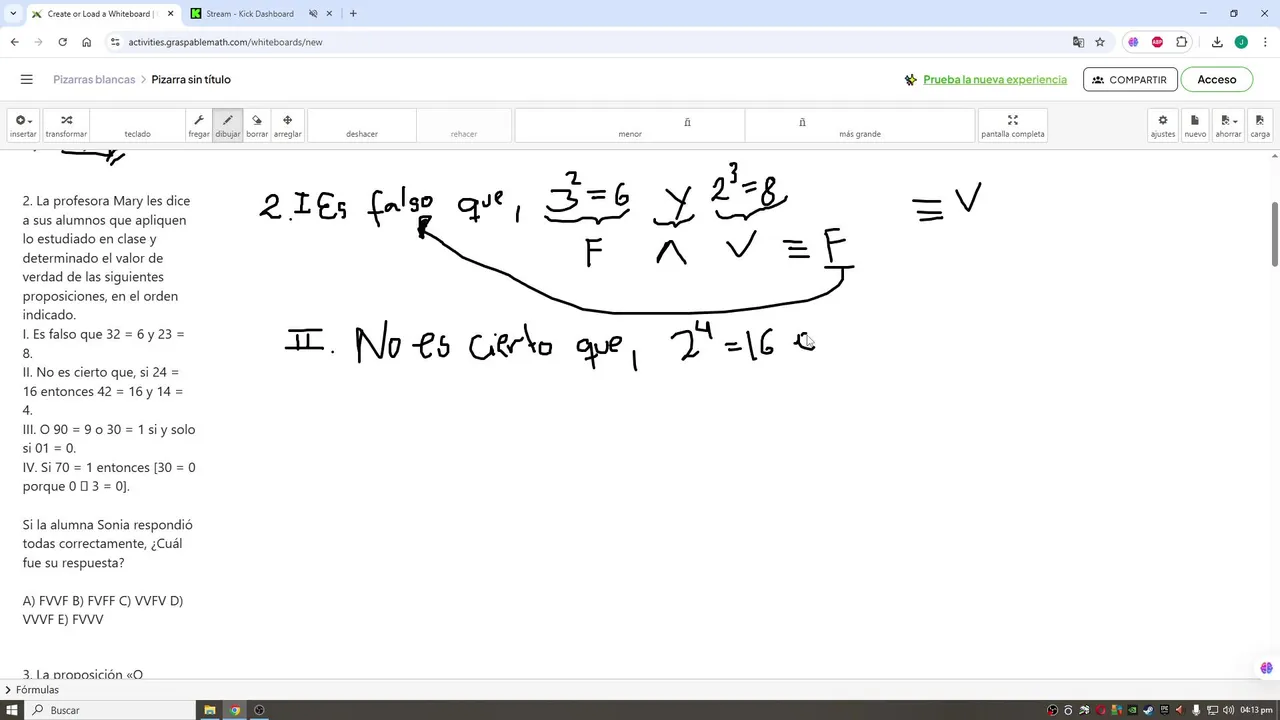The image size is (1280, 720).
Task: Click más grande to increase size
Action: point(860,125)
